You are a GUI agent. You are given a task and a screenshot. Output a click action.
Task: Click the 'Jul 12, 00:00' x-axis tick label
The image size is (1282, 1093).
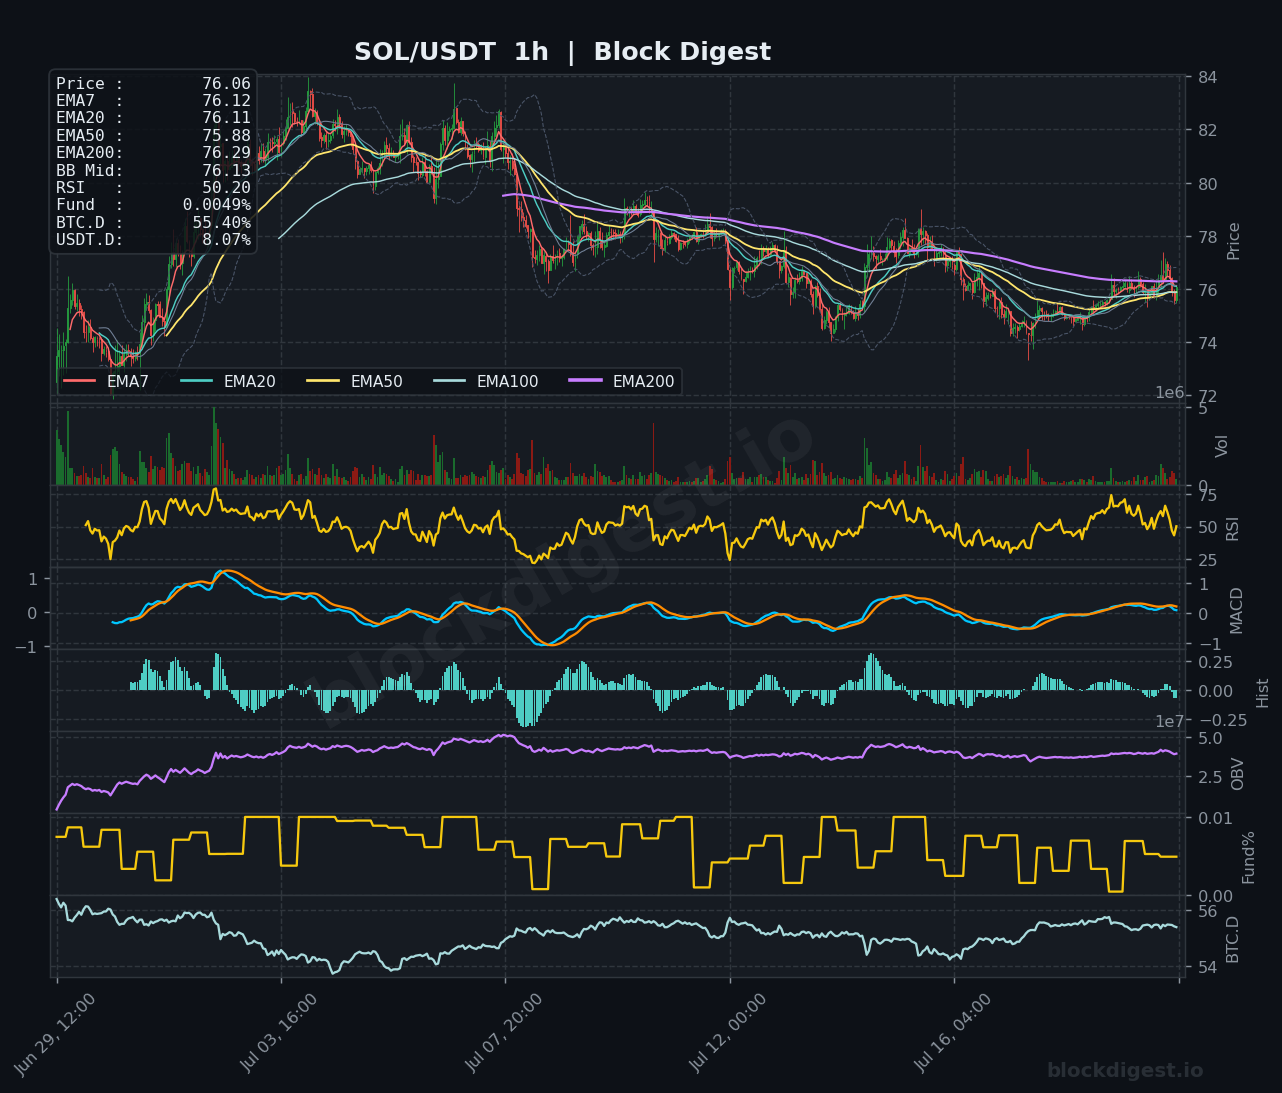point(728,1034)
